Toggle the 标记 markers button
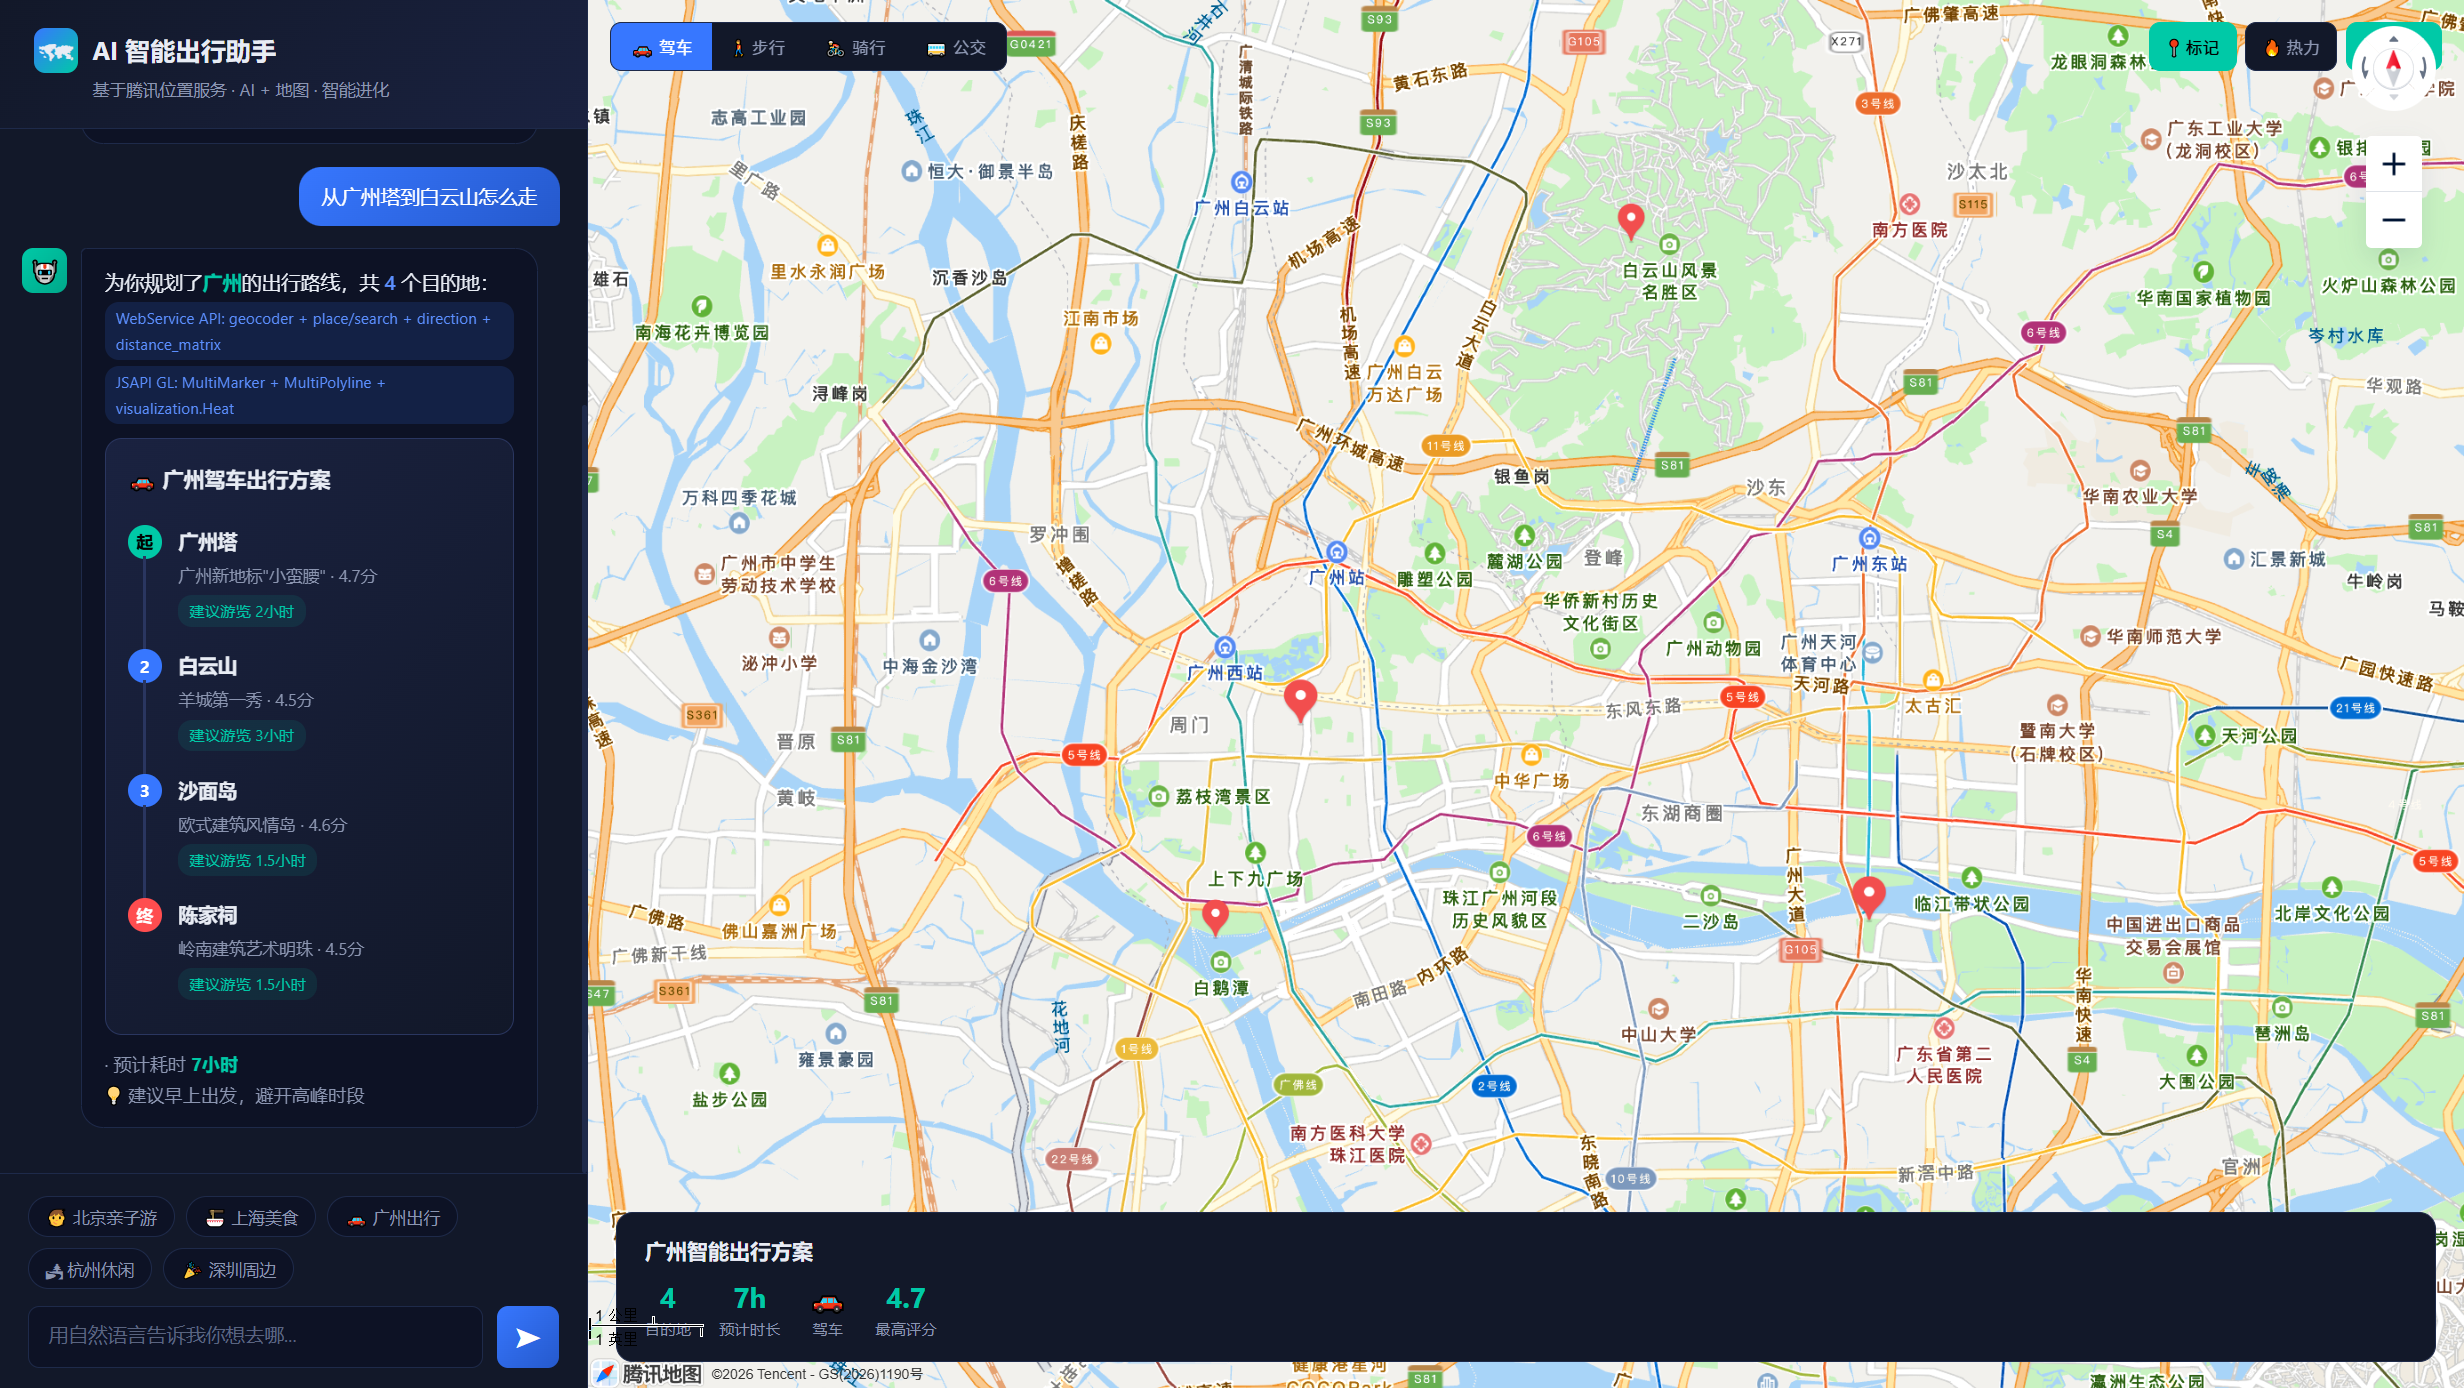The width and height of the screenshot is (2464, 1388). 2192,47
